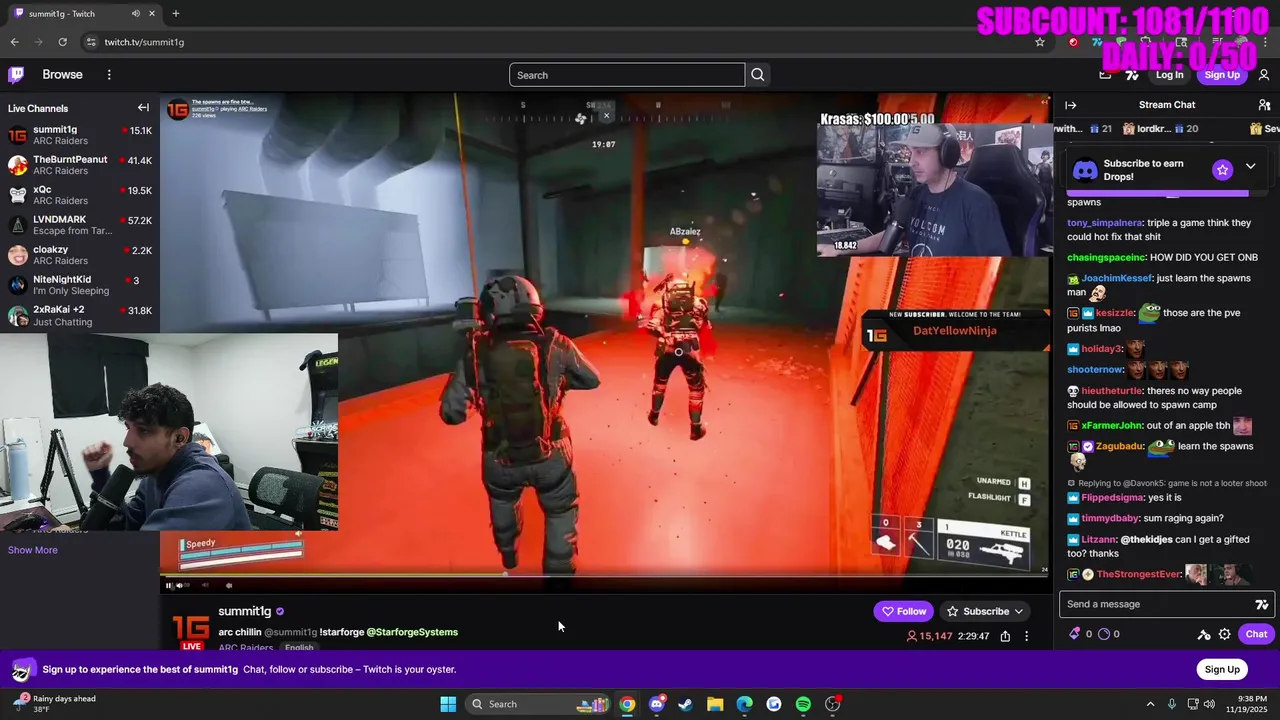The height and width of the screenshot is (720, 1280).
Task: Go back using browser back arrow
Action: click(14, 42)
